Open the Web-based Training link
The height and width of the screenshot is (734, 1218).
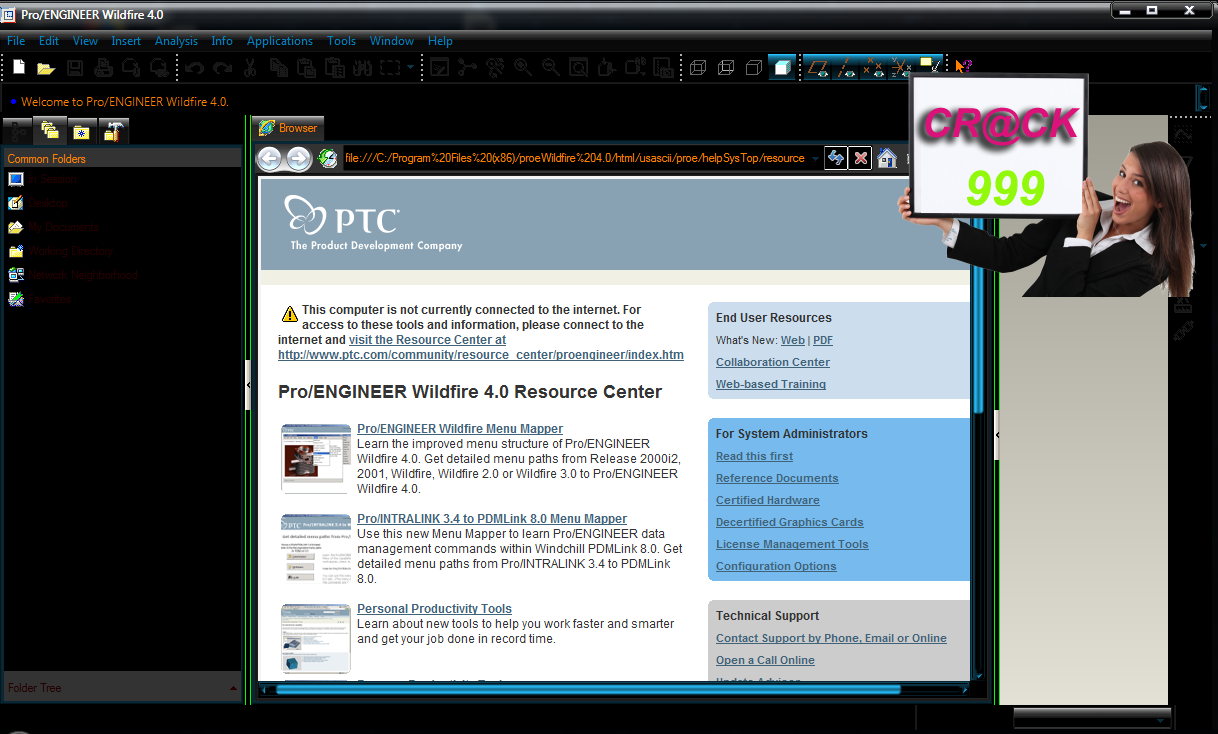click(x=771, y=384)
